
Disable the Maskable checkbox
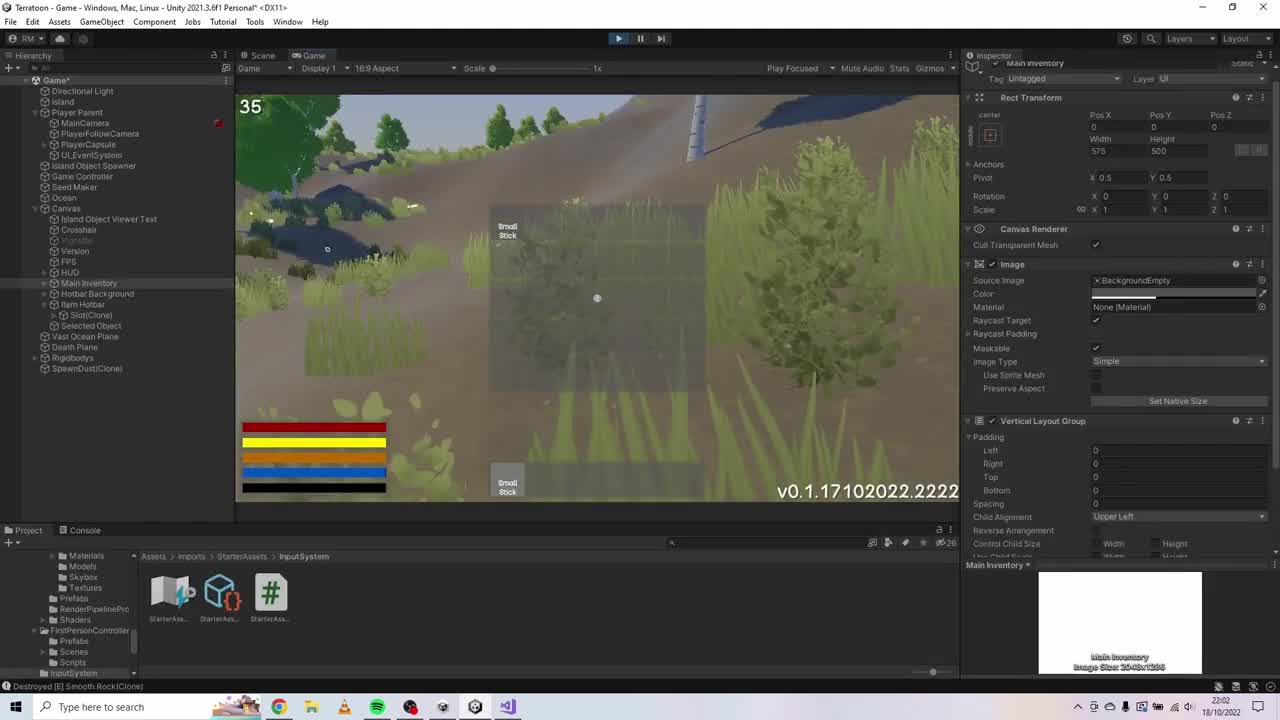[1096, 347]
